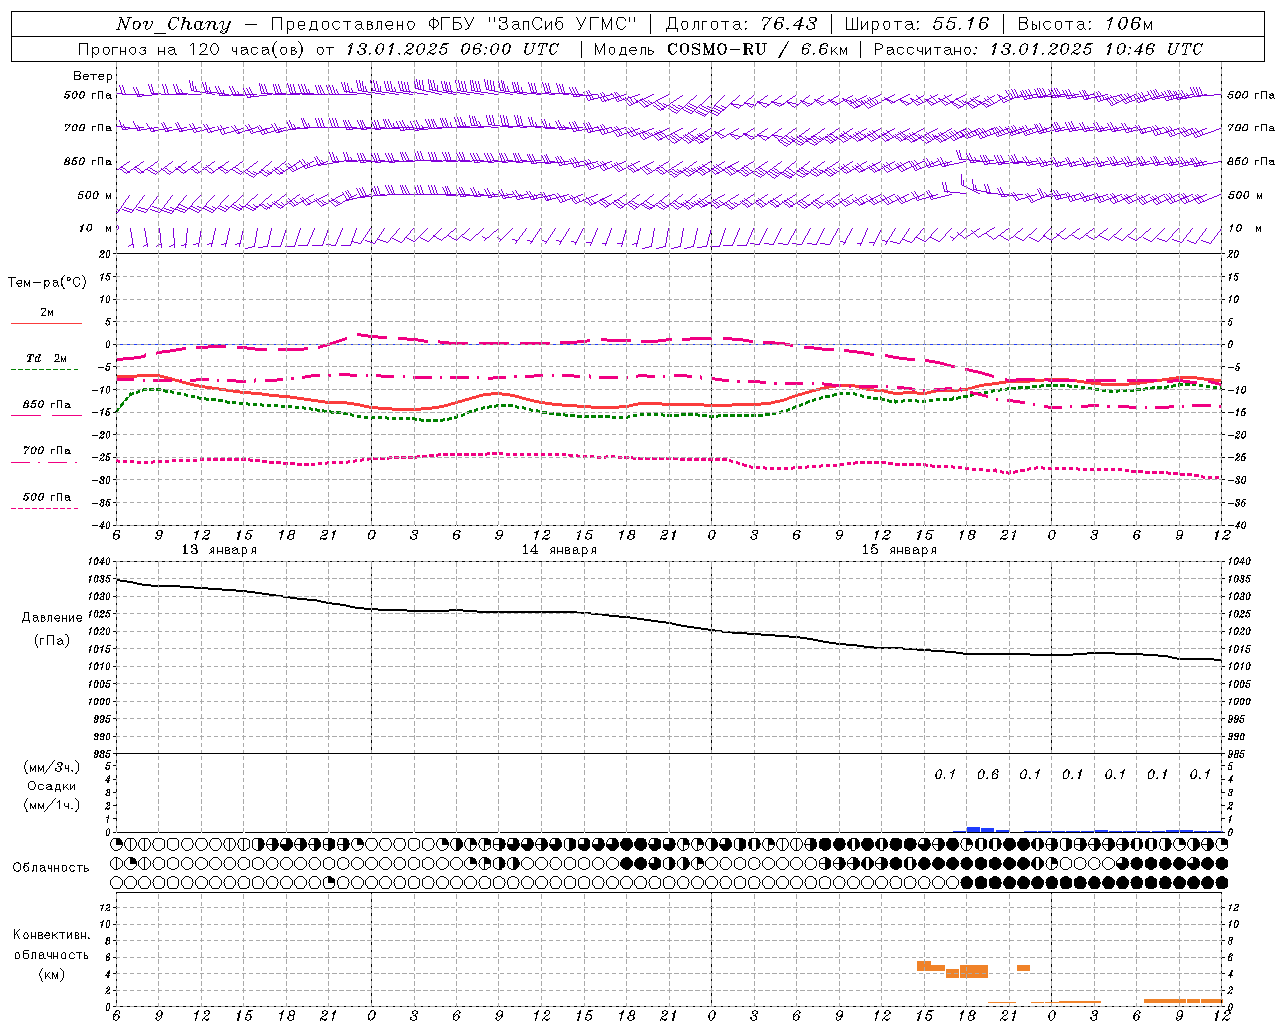The width and height of the screenshot is (1280, 1024).
Task: Click the 2м temperature legend entry
Action: point(47,313)
